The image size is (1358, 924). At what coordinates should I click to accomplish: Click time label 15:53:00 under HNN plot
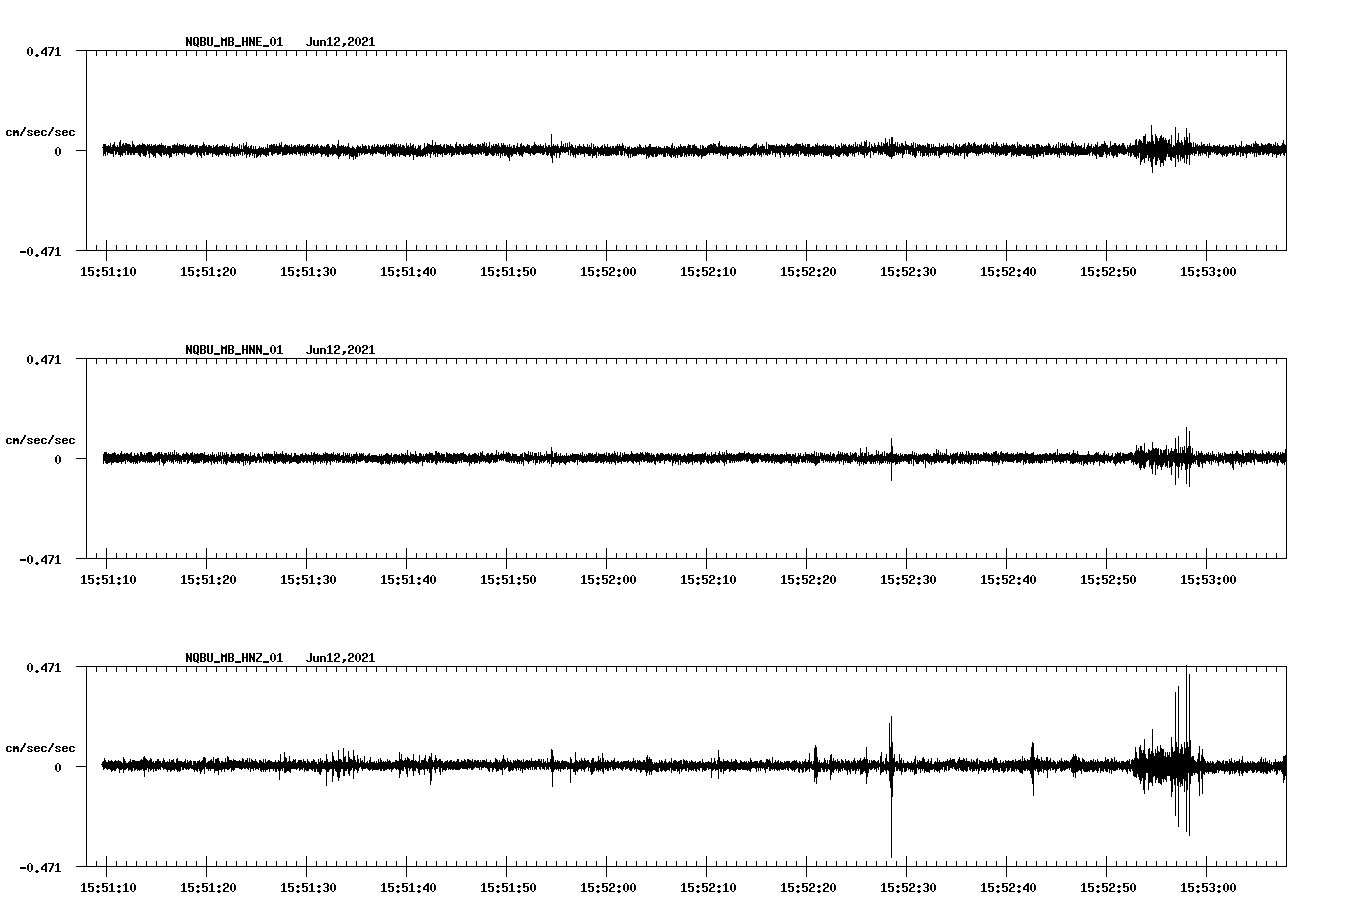coord(1208,580)
